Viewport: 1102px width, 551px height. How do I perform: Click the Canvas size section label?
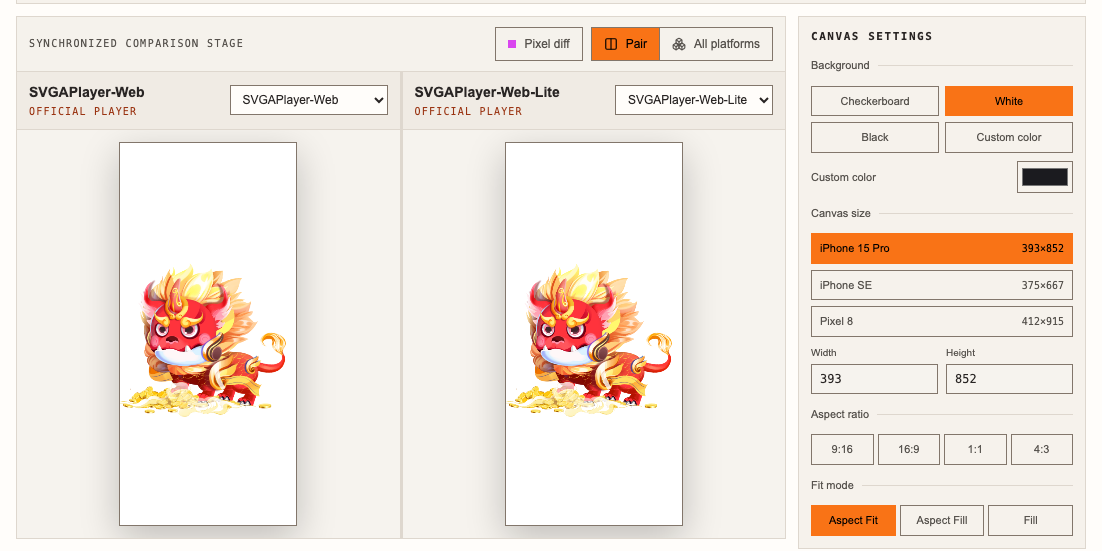click(x=841, y=213)
